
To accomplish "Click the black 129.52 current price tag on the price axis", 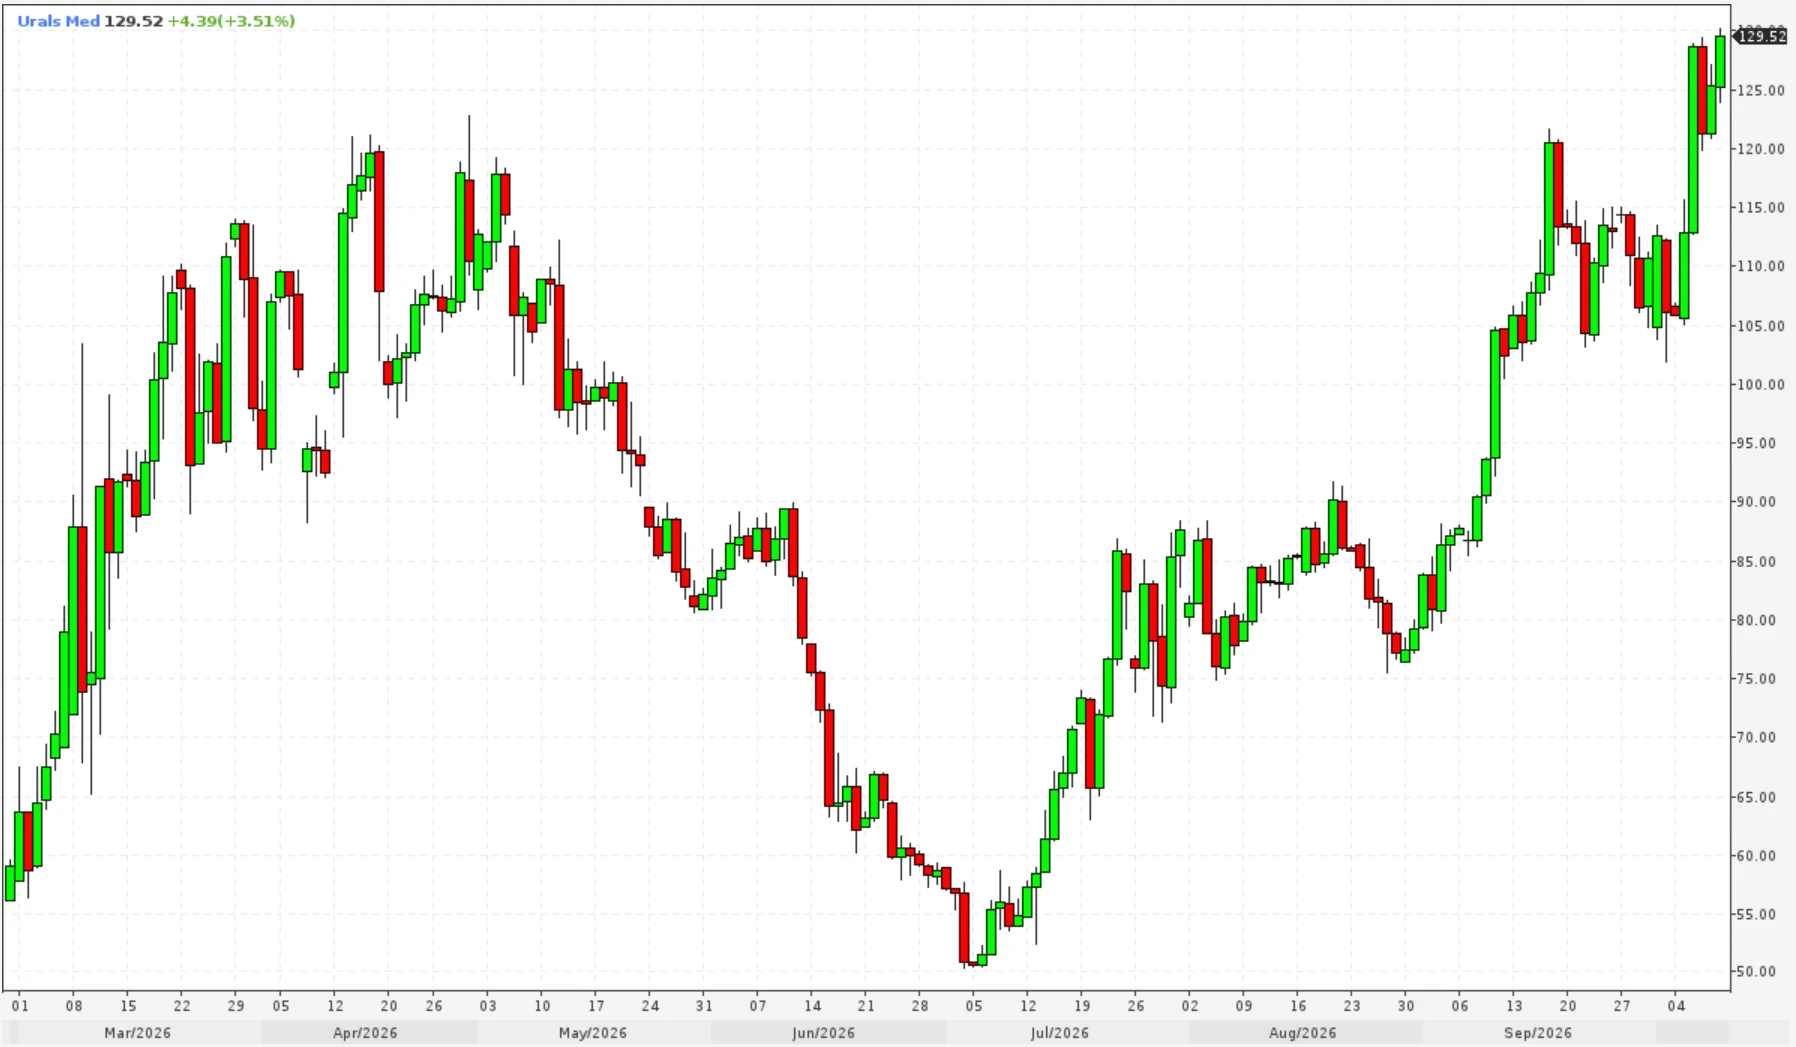I will (1761, 36).
